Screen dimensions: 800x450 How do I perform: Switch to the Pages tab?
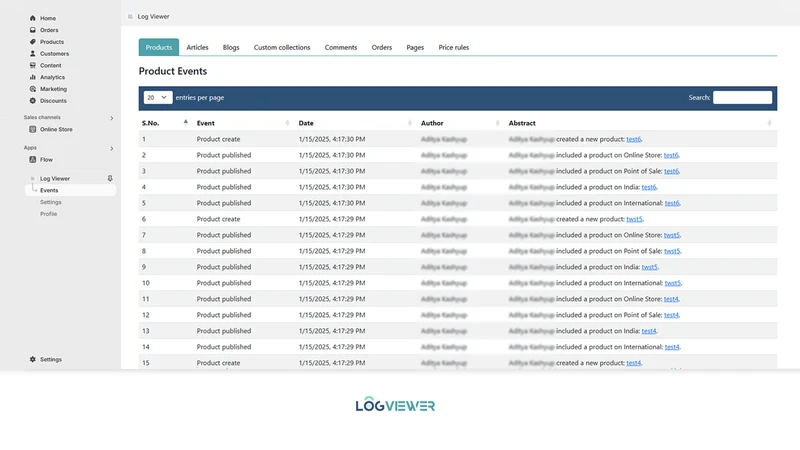(x=415, y=47)
